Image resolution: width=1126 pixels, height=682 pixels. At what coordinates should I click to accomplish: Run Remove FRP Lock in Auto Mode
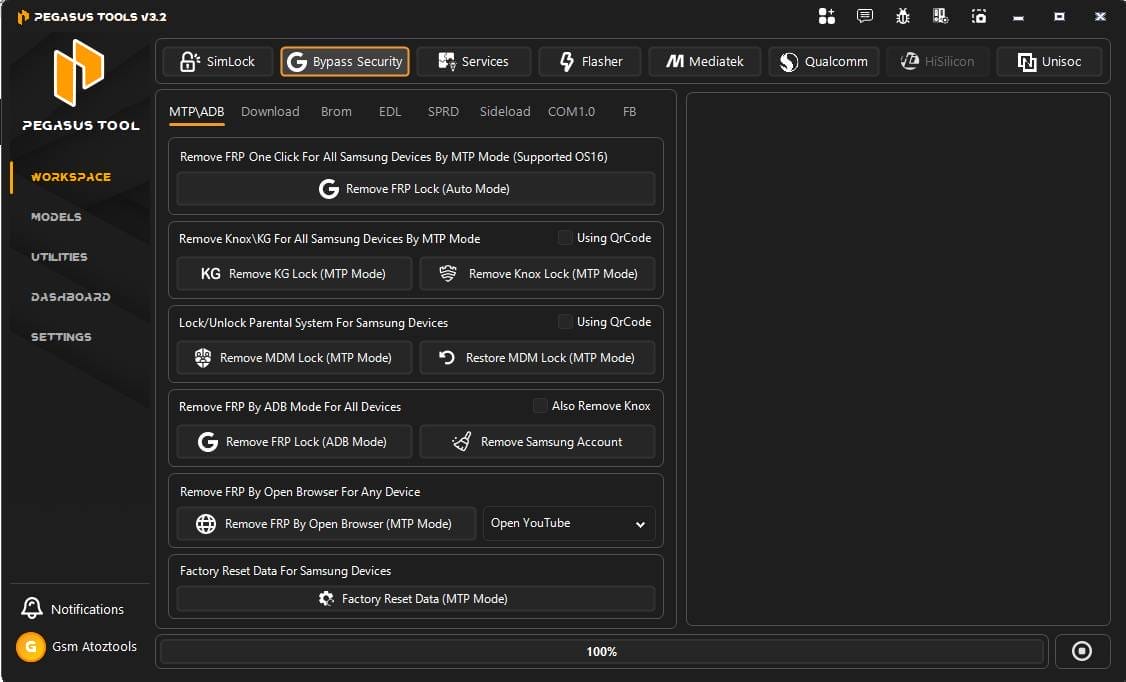click(416, 188)
